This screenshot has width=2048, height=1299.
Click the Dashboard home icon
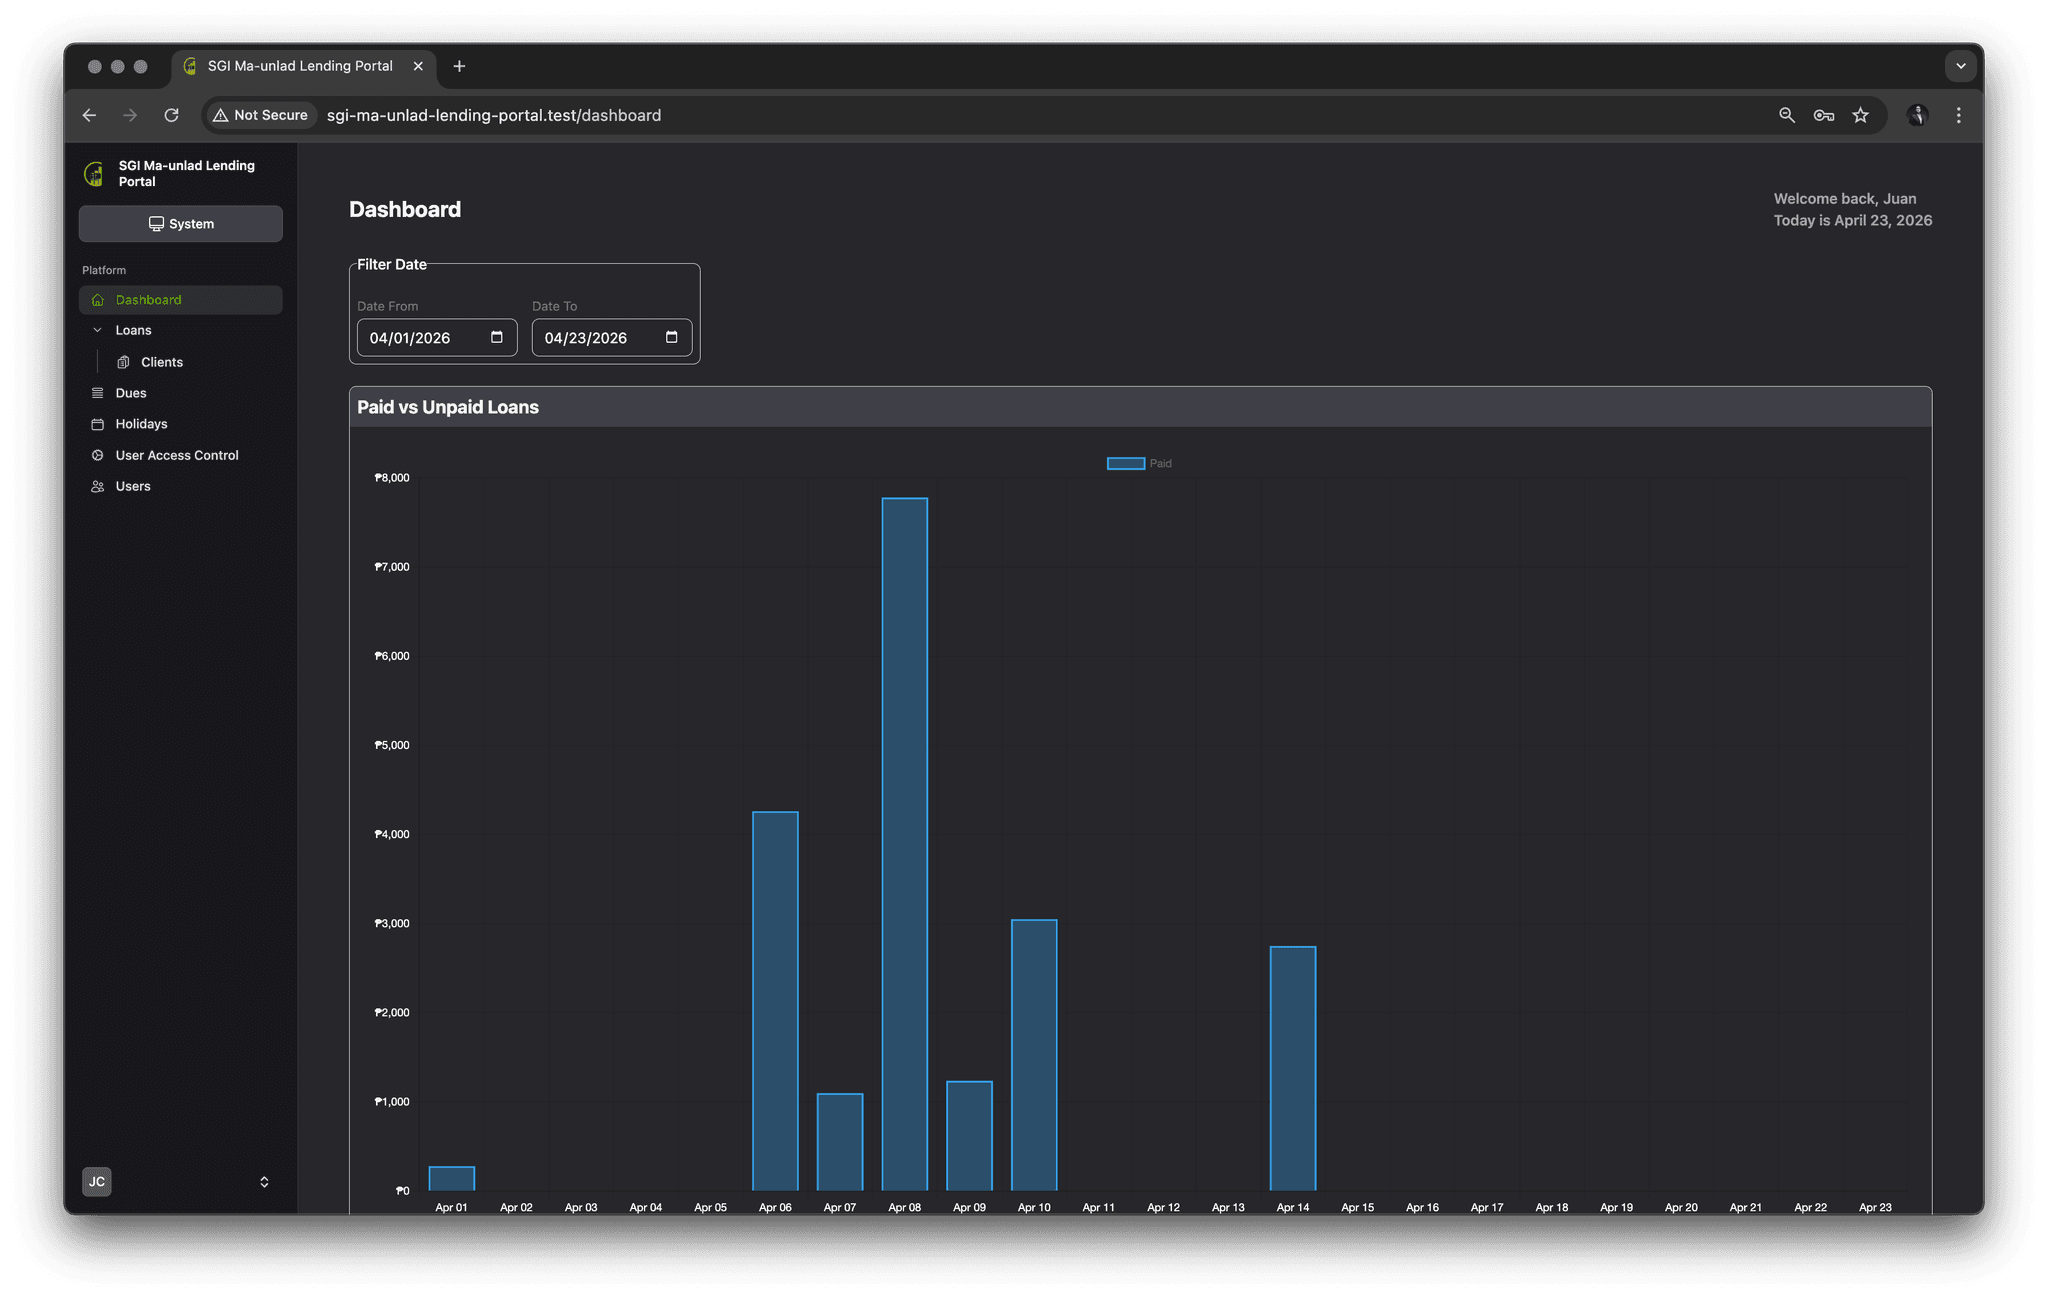[97, 300]
